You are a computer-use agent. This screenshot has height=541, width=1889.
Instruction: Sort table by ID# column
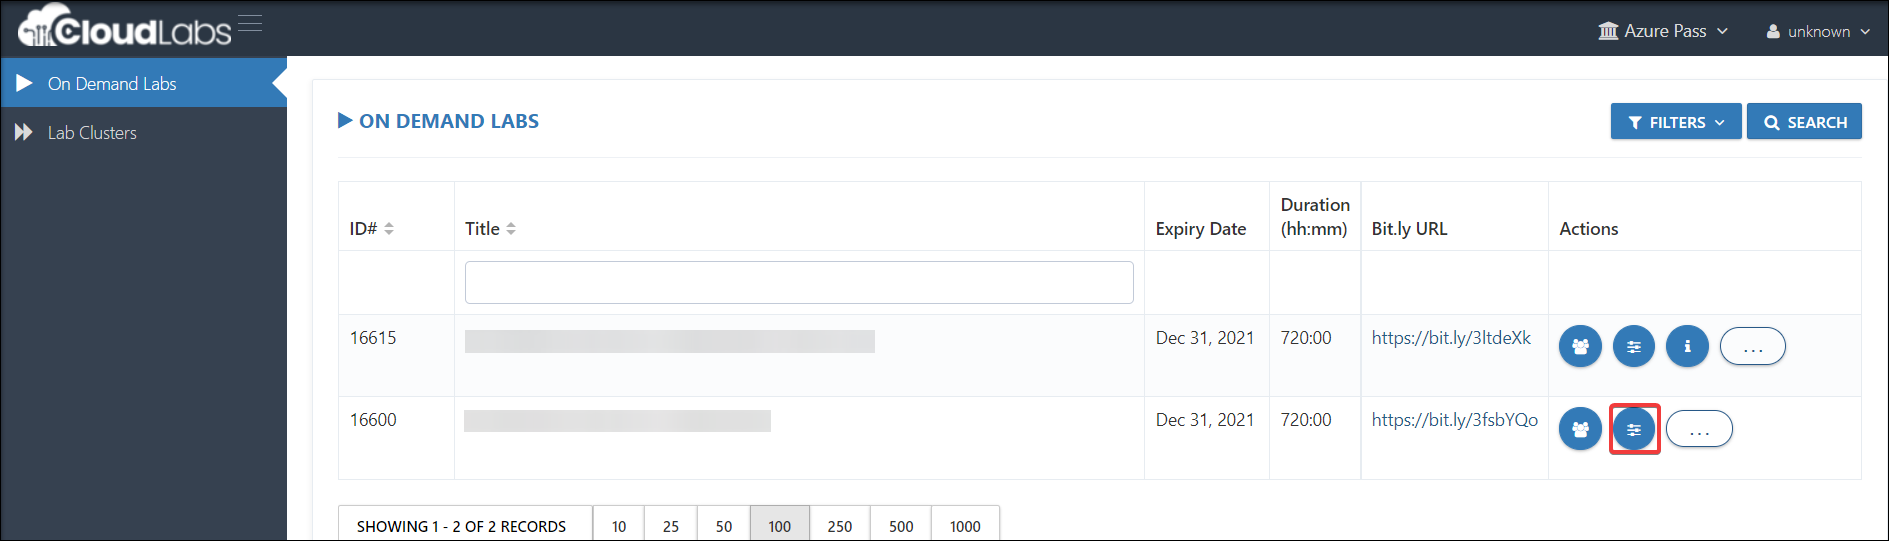372,229
